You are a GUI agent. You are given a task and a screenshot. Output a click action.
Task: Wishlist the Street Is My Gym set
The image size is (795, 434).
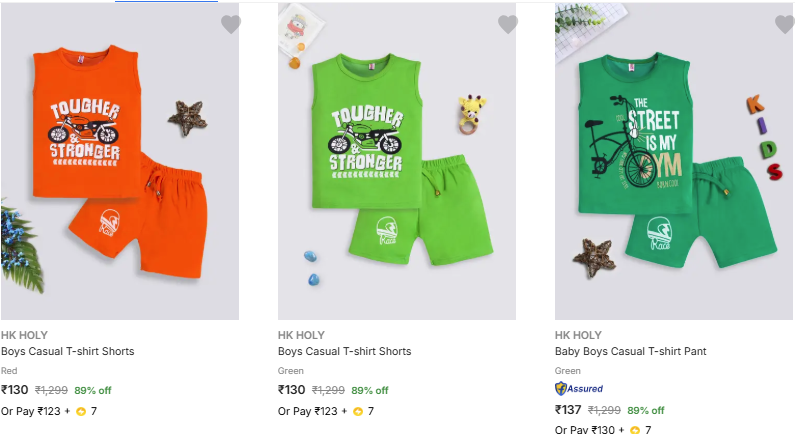click(785, 24)
